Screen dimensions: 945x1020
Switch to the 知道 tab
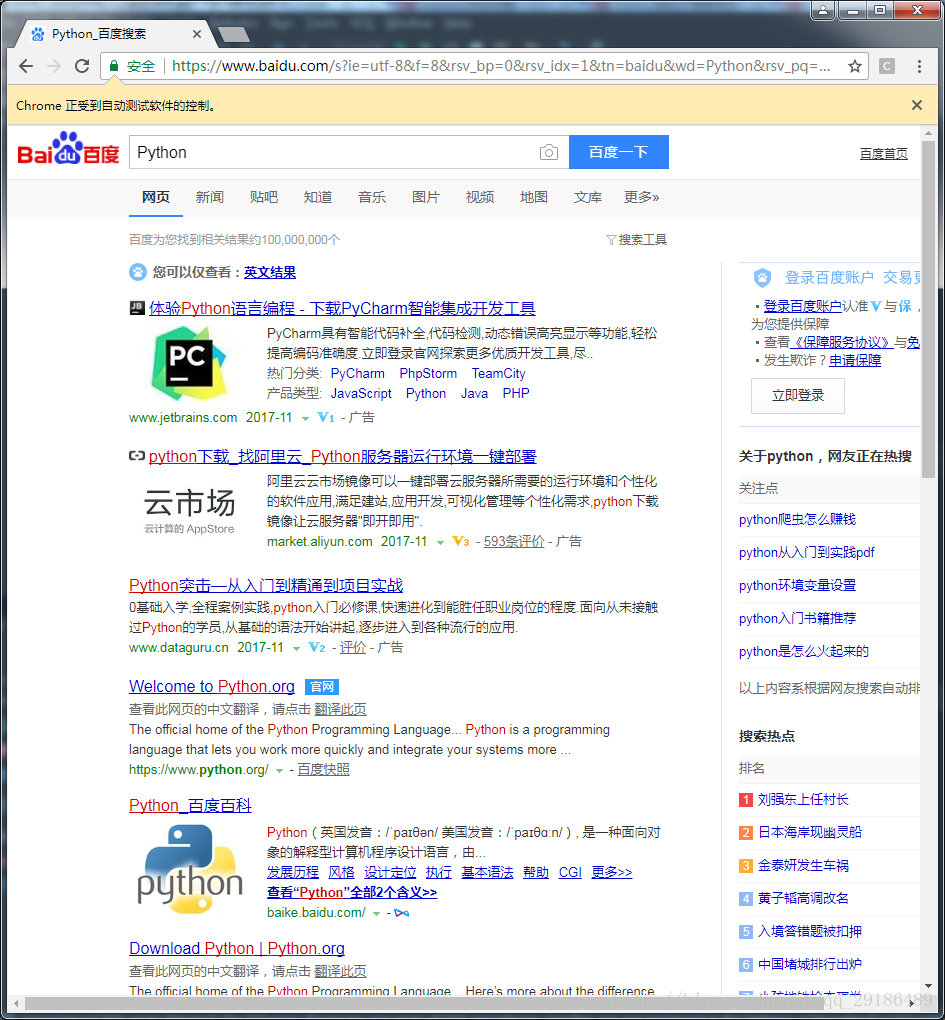(x=317, y=197)
